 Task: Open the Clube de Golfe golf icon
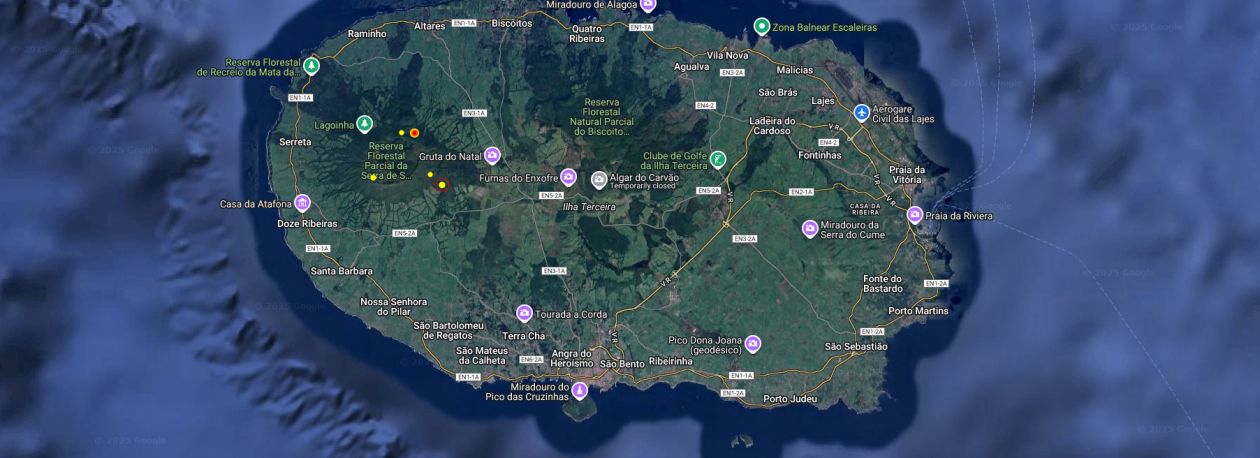(718, 159)
